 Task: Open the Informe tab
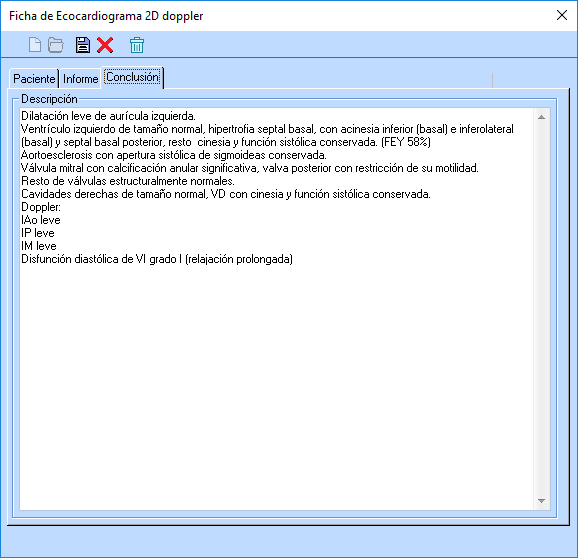(x=80, y=79)
